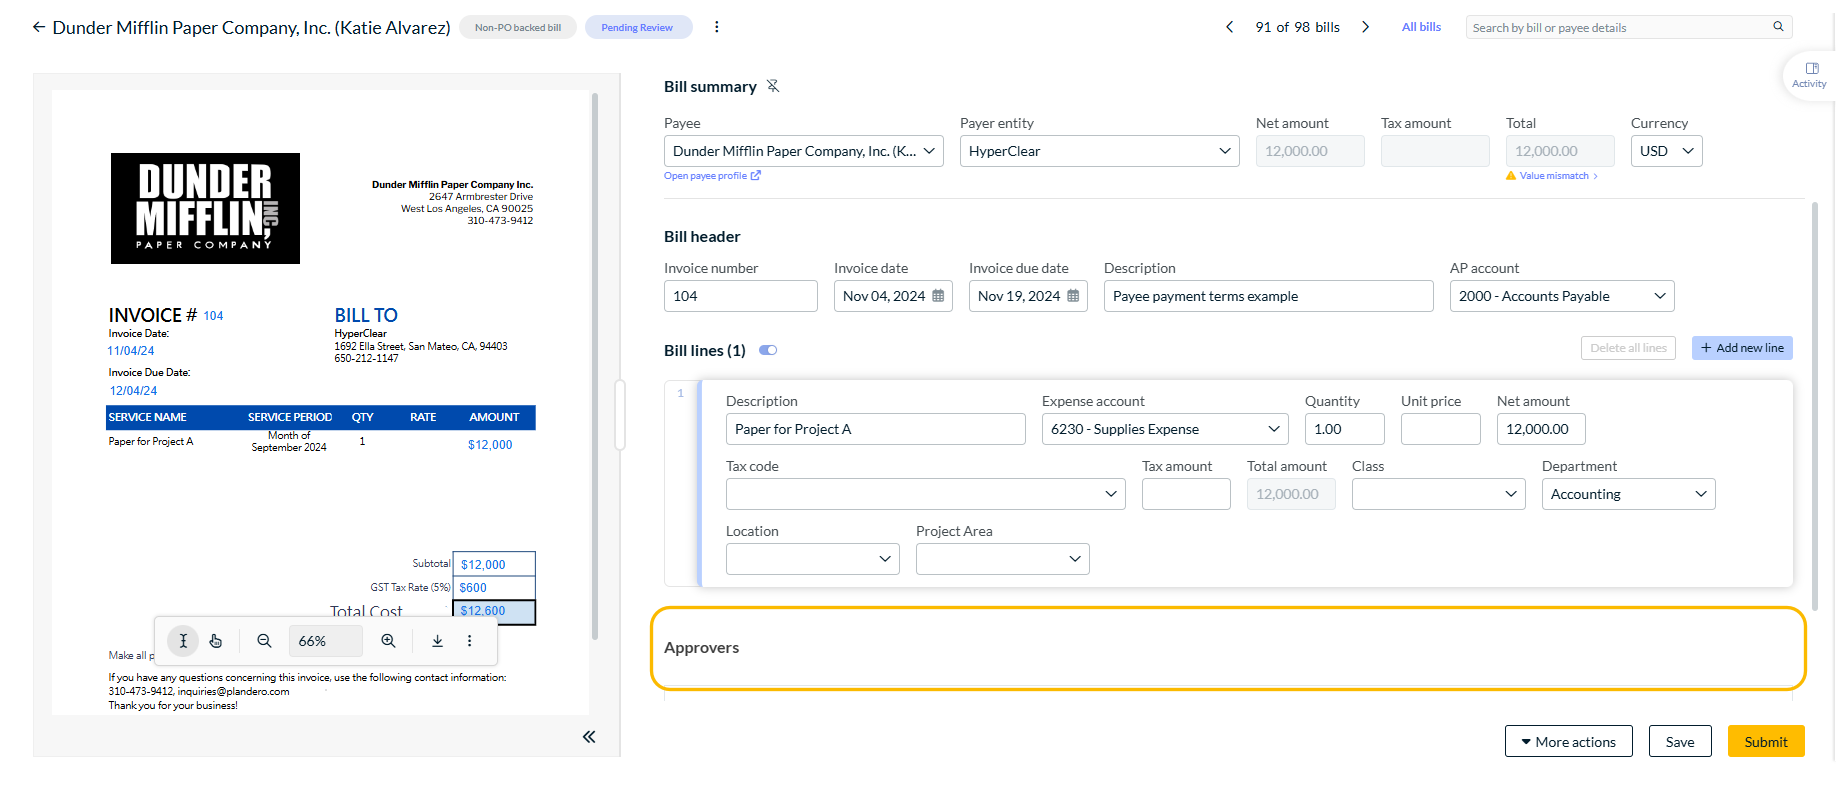Select the hand pan tool in viewer
The width and height of the screenshot is (1836, 796).
pos(216,641)
